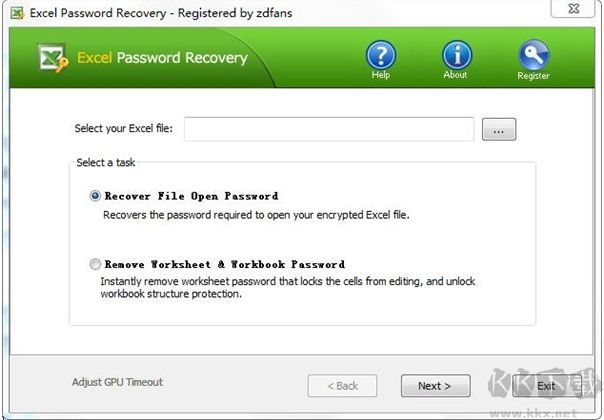Screen dimensions: 604x420
Task: Click the 'Select a task' group label
Action: (104, 163)
